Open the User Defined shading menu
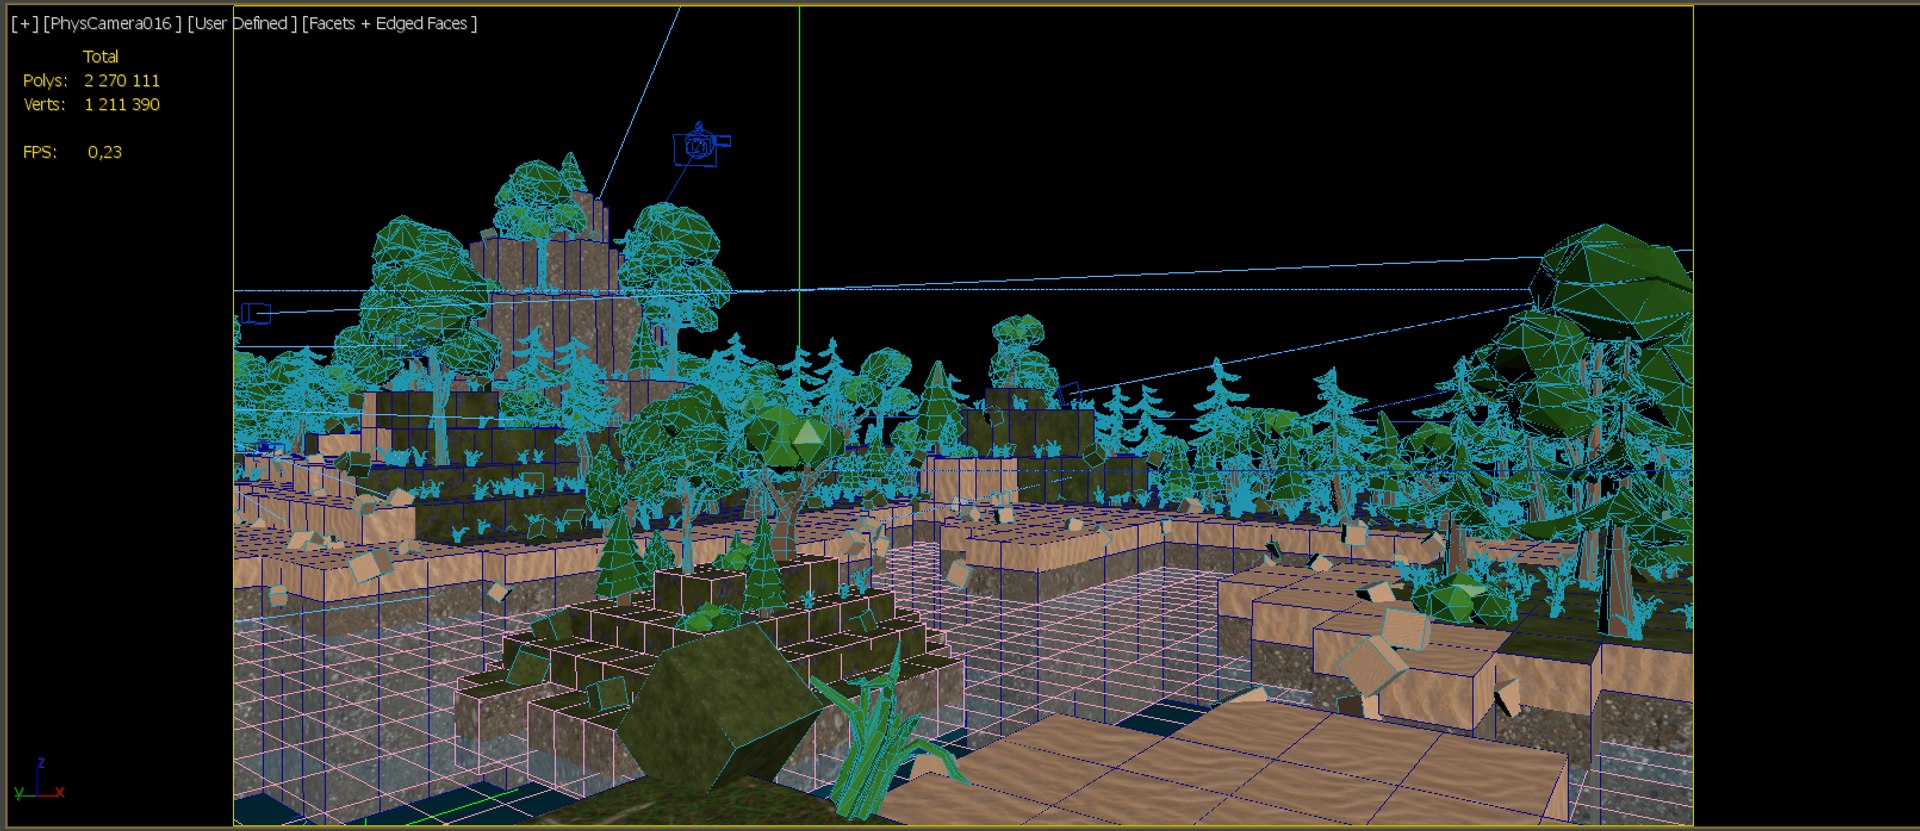 pyautogui.click(x=243, y=23)
